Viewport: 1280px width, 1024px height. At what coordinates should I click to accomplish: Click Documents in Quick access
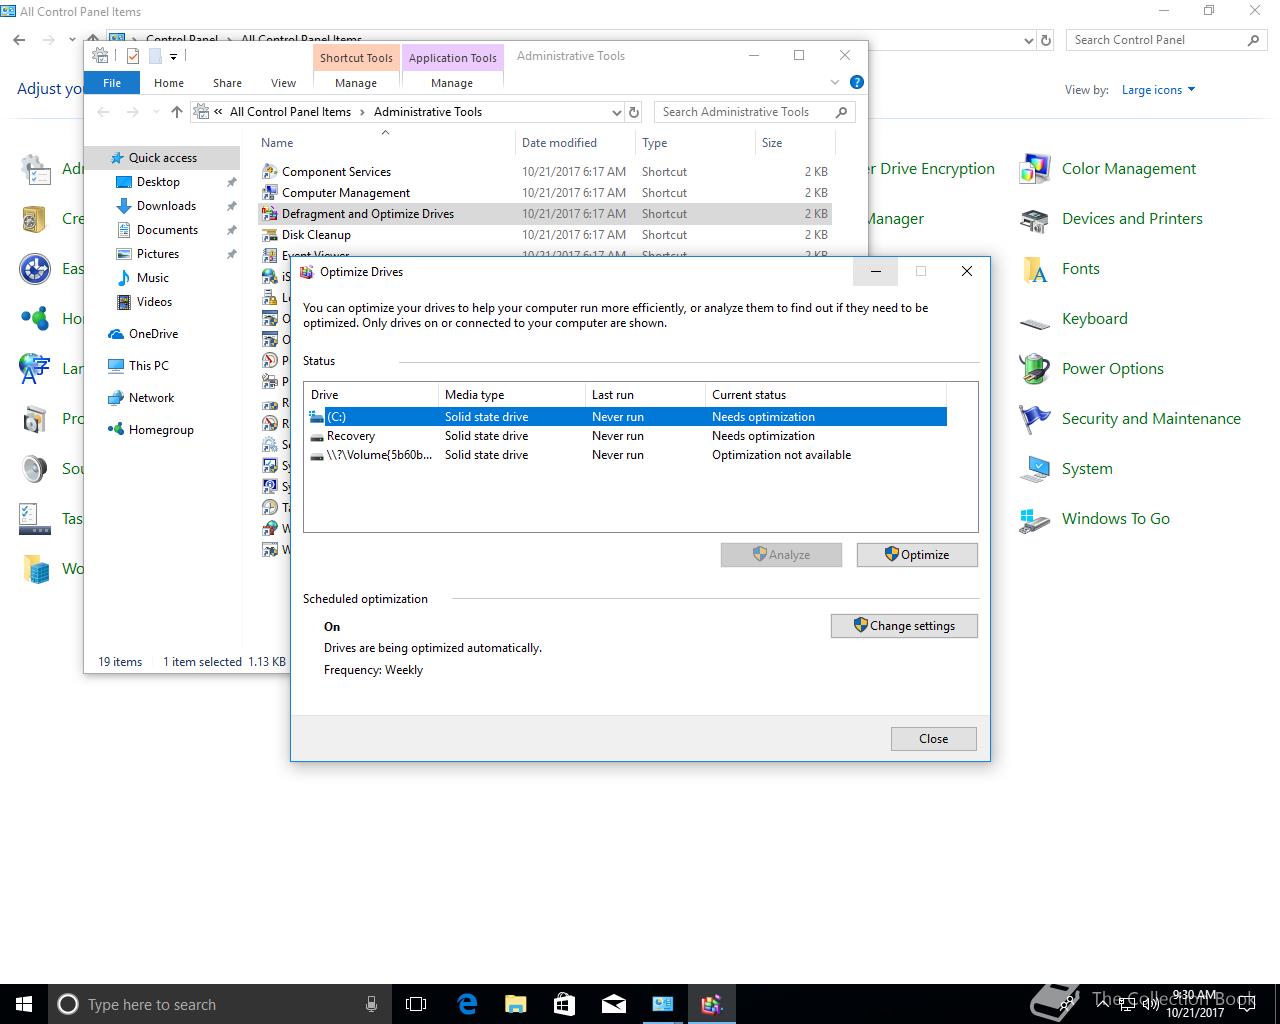coord(167,230)
